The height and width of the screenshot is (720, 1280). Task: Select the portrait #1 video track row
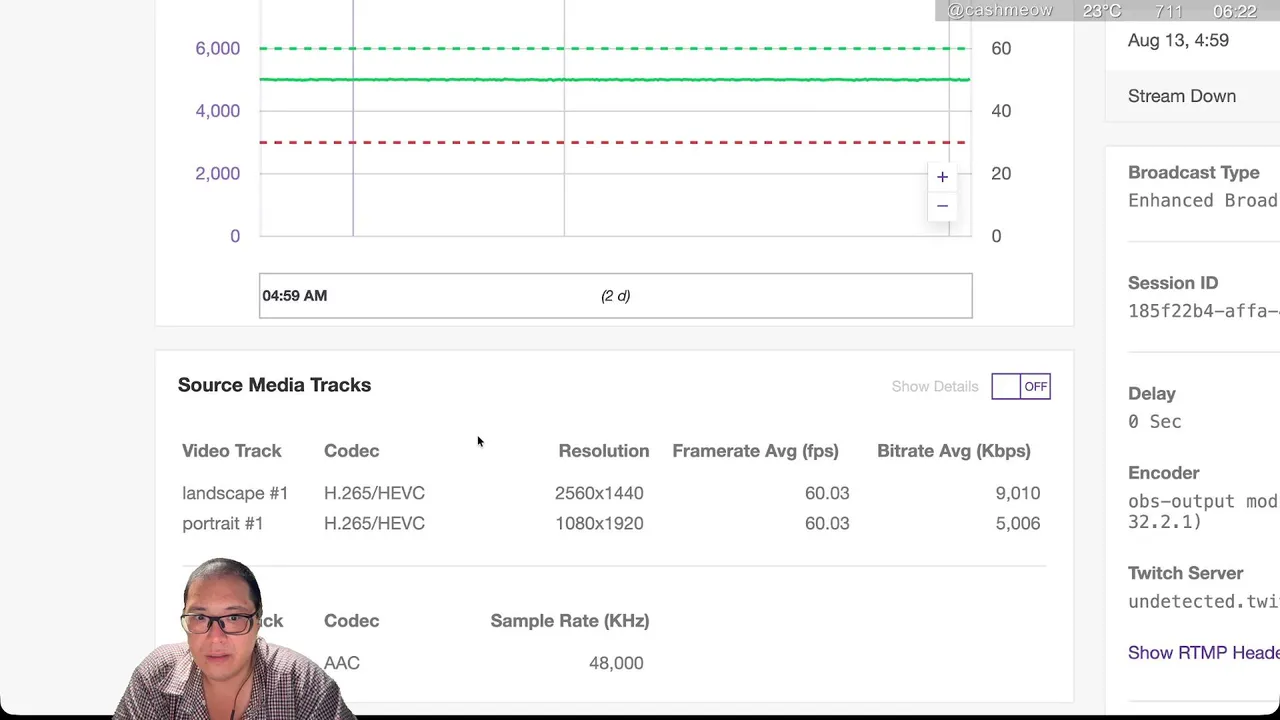[x=611, y=523]
